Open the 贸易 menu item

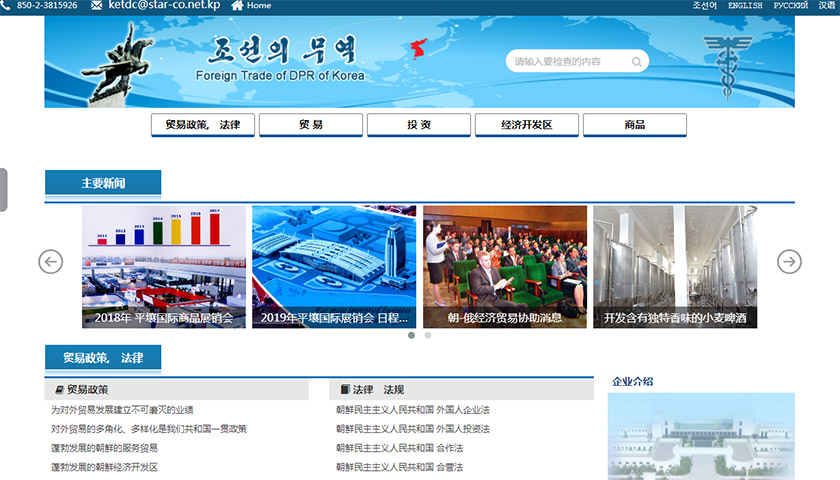[x=311, y=125]
